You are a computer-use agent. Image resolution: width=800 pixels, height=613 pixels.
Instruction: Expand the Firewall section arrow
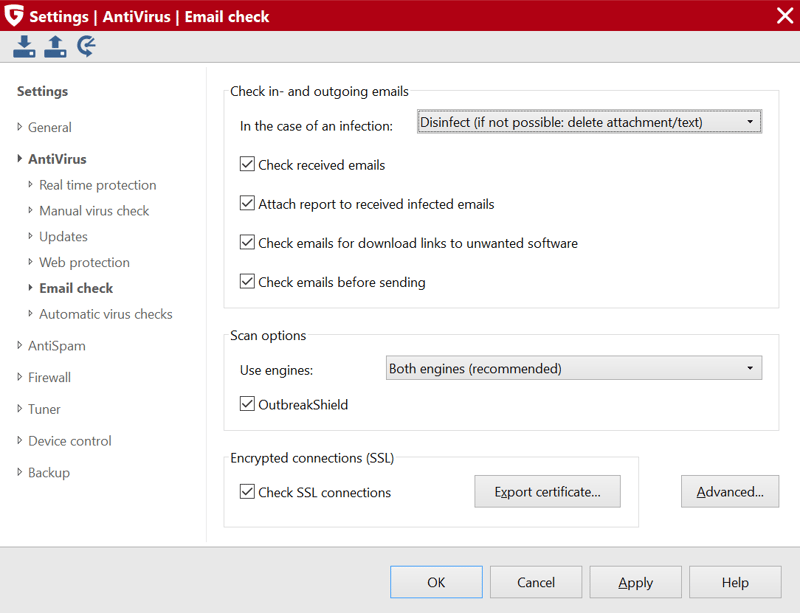pos(19,377)
